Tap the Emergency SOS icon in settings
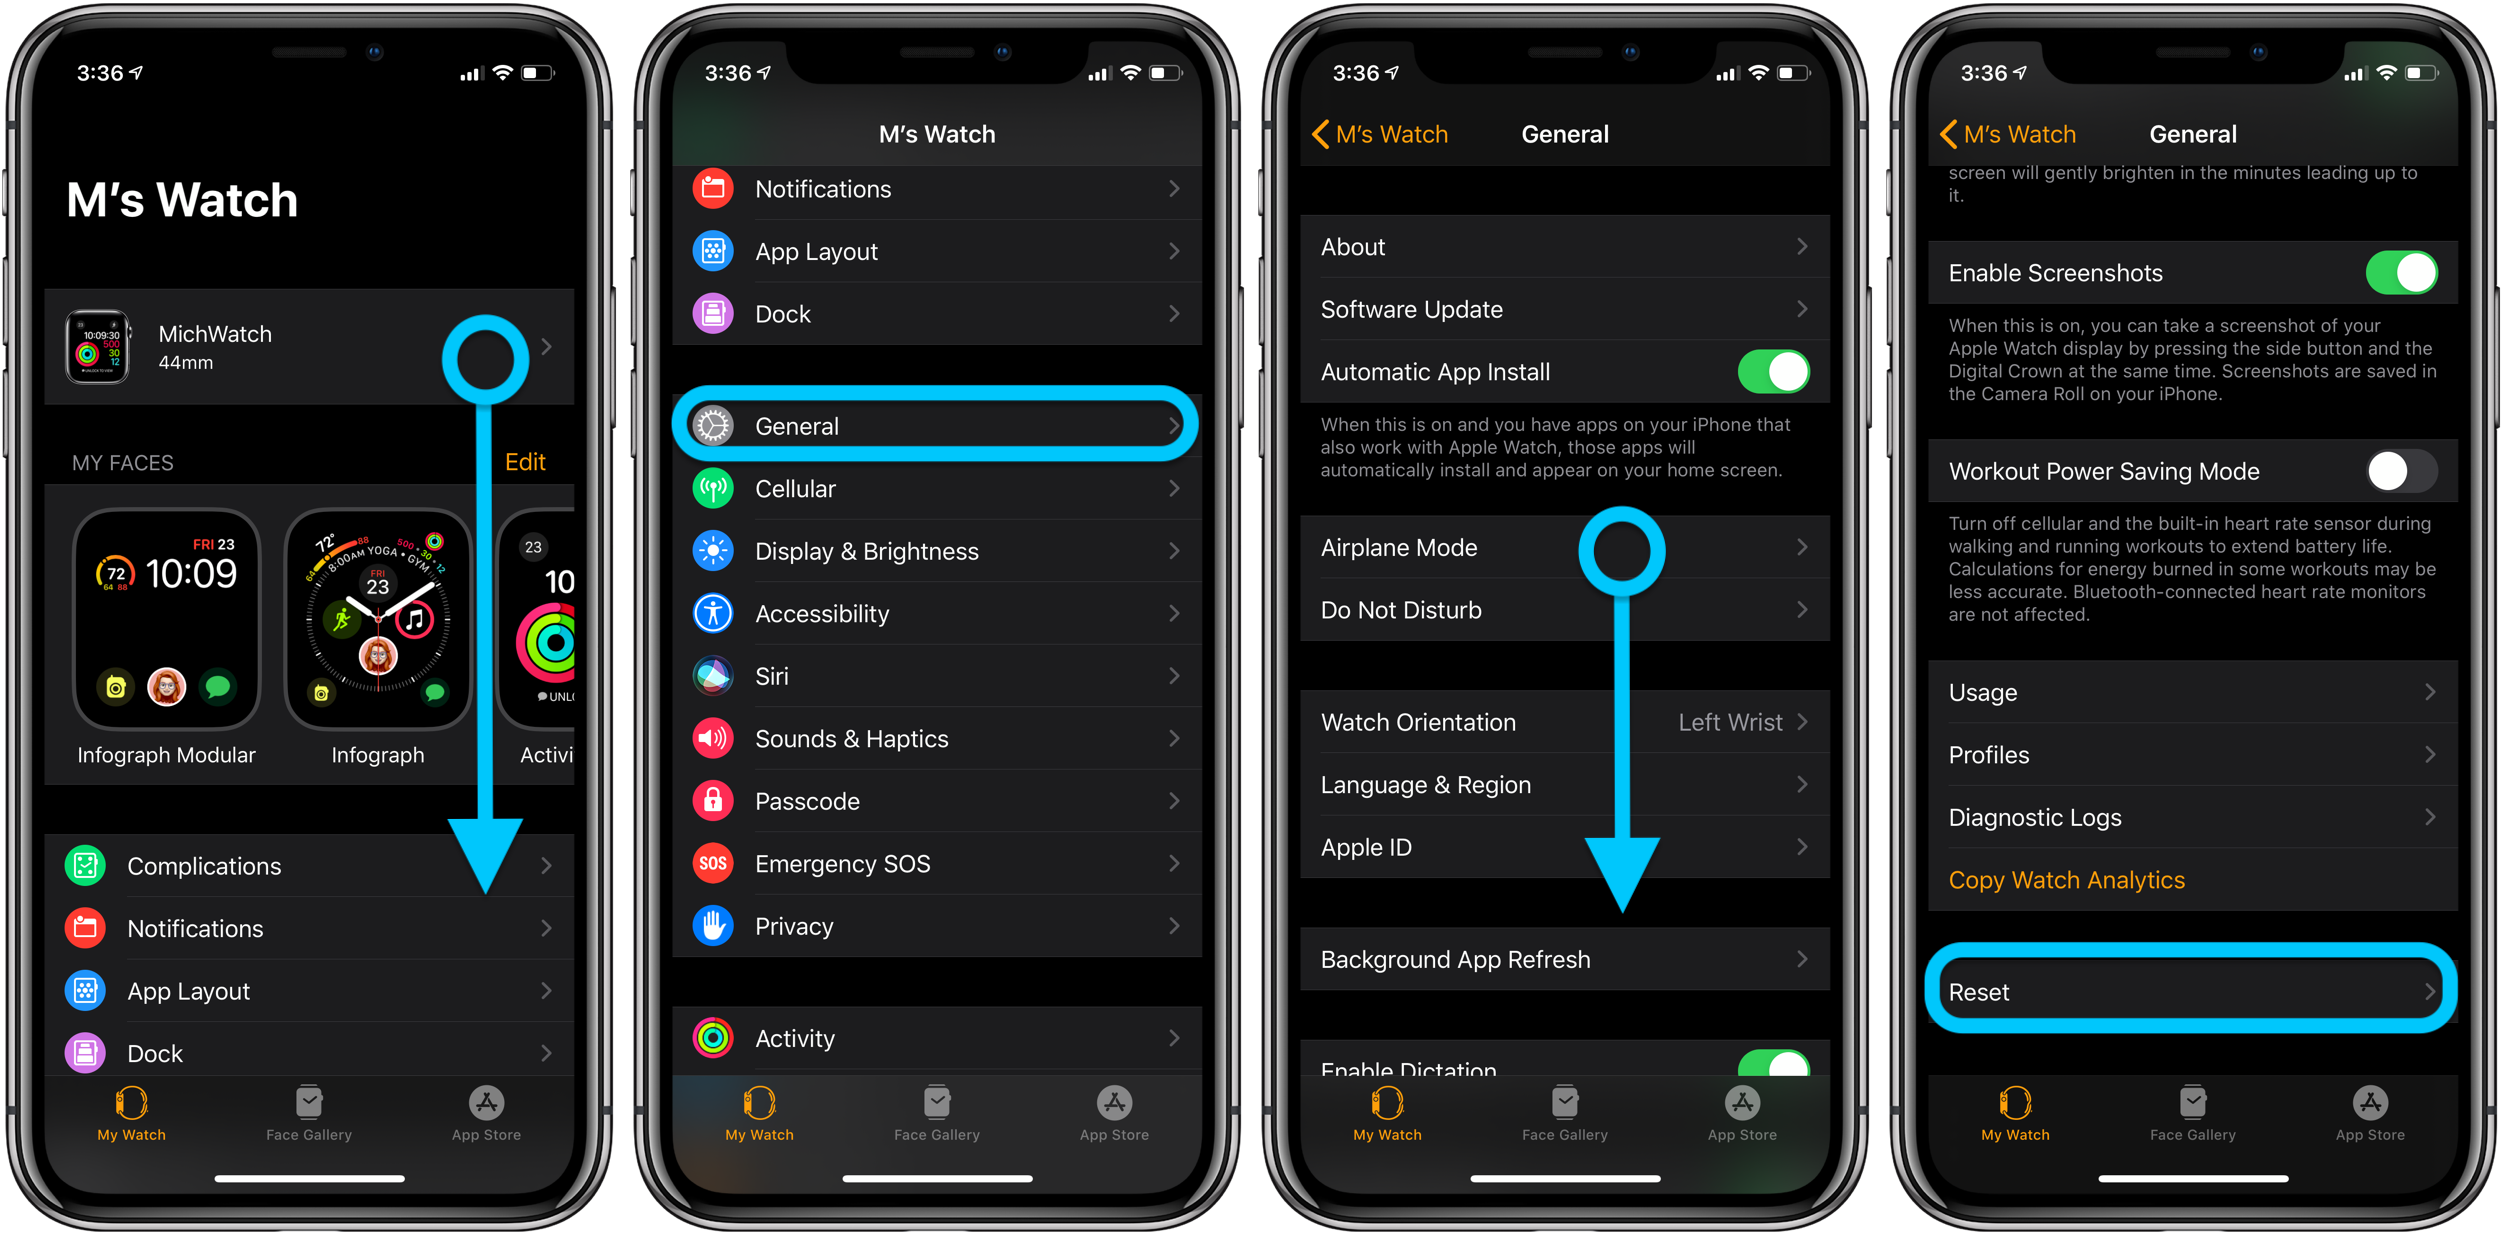This screenshot has width=2504, height=1234. 714,862
